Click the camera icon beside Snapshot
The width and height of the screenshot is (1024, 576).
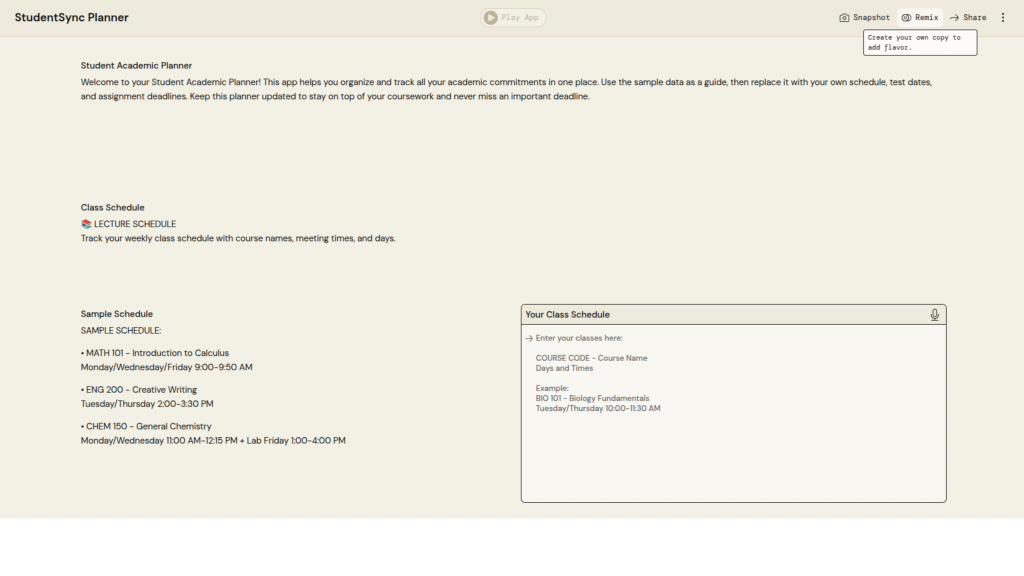[x=844, y=18]
